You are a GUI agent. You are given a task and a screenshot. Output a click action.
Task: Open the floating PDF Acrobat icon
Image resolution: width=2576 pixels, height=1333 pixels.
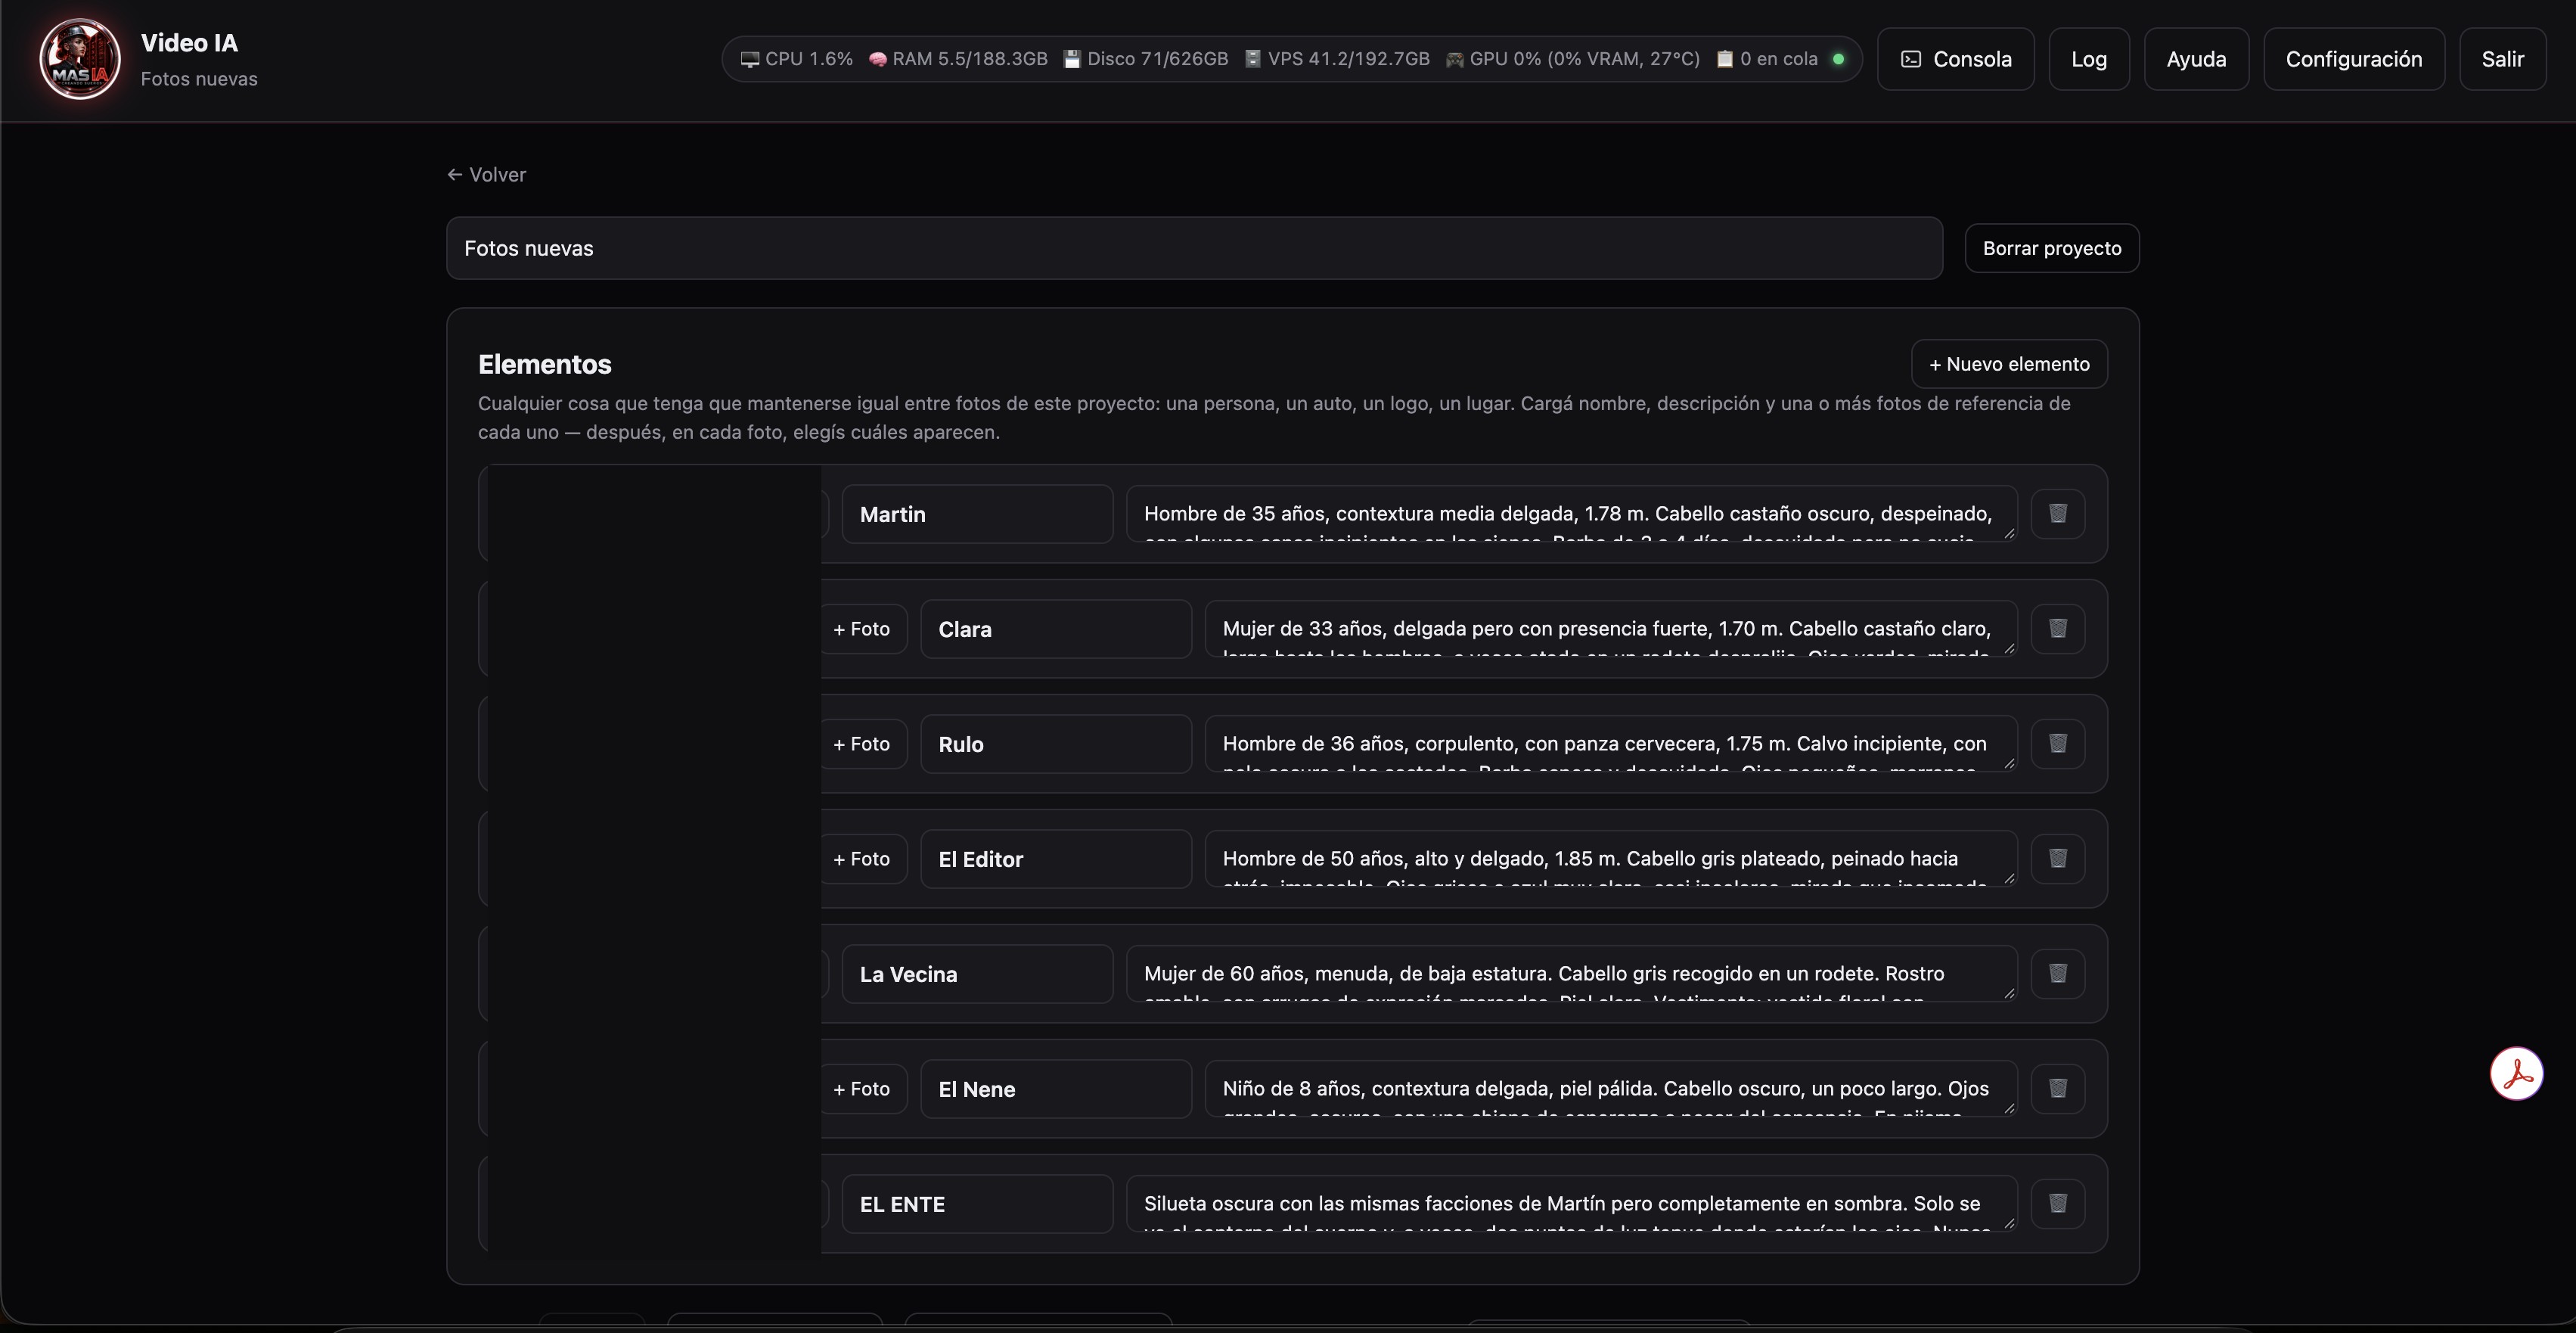pos(2516,1073)
